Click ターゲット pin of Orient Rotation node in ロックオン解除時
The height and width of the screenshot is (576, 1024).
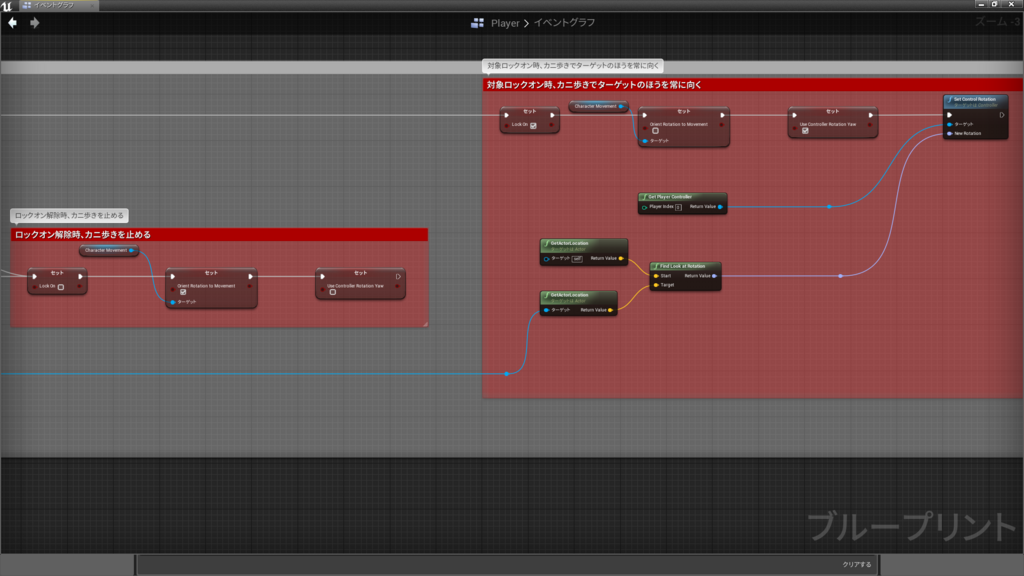tap(172, 302)
